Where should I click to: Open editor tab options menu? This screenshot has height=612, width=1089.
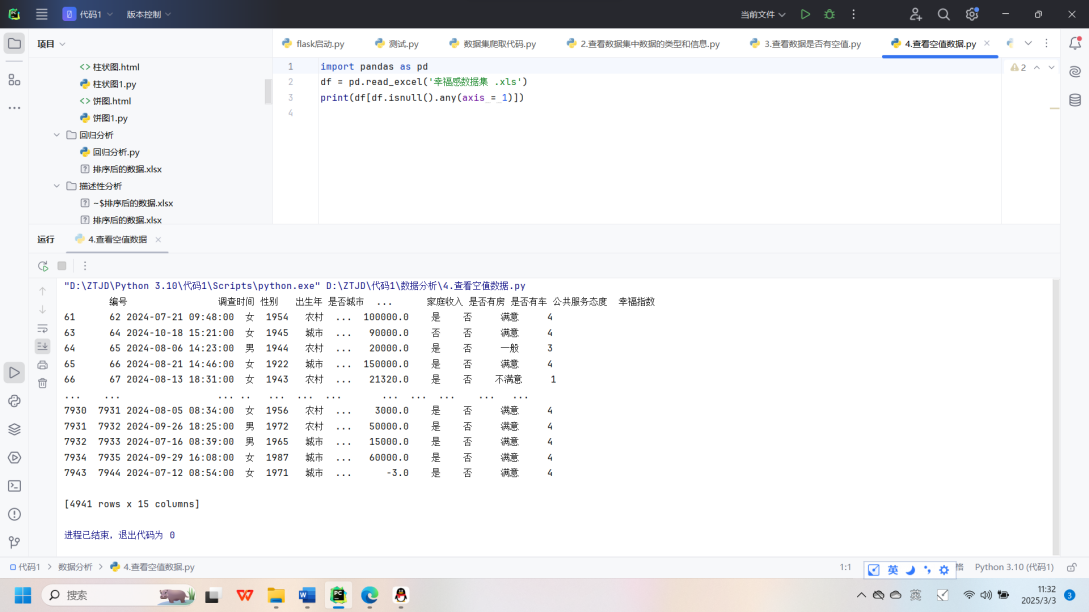click(1047, 43)
